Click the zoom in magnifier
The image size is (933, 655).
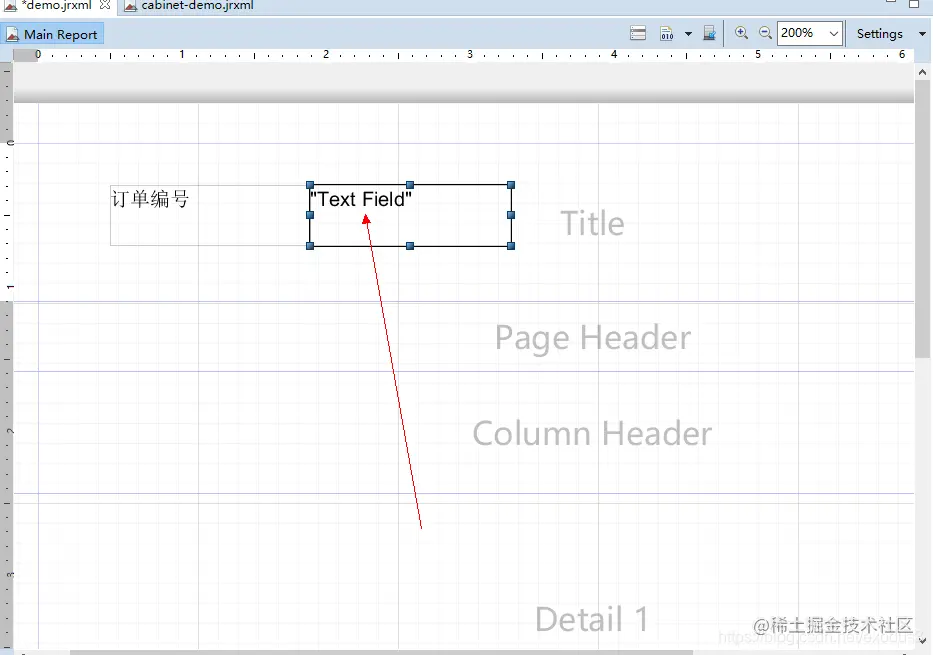[x=741, y=33]
